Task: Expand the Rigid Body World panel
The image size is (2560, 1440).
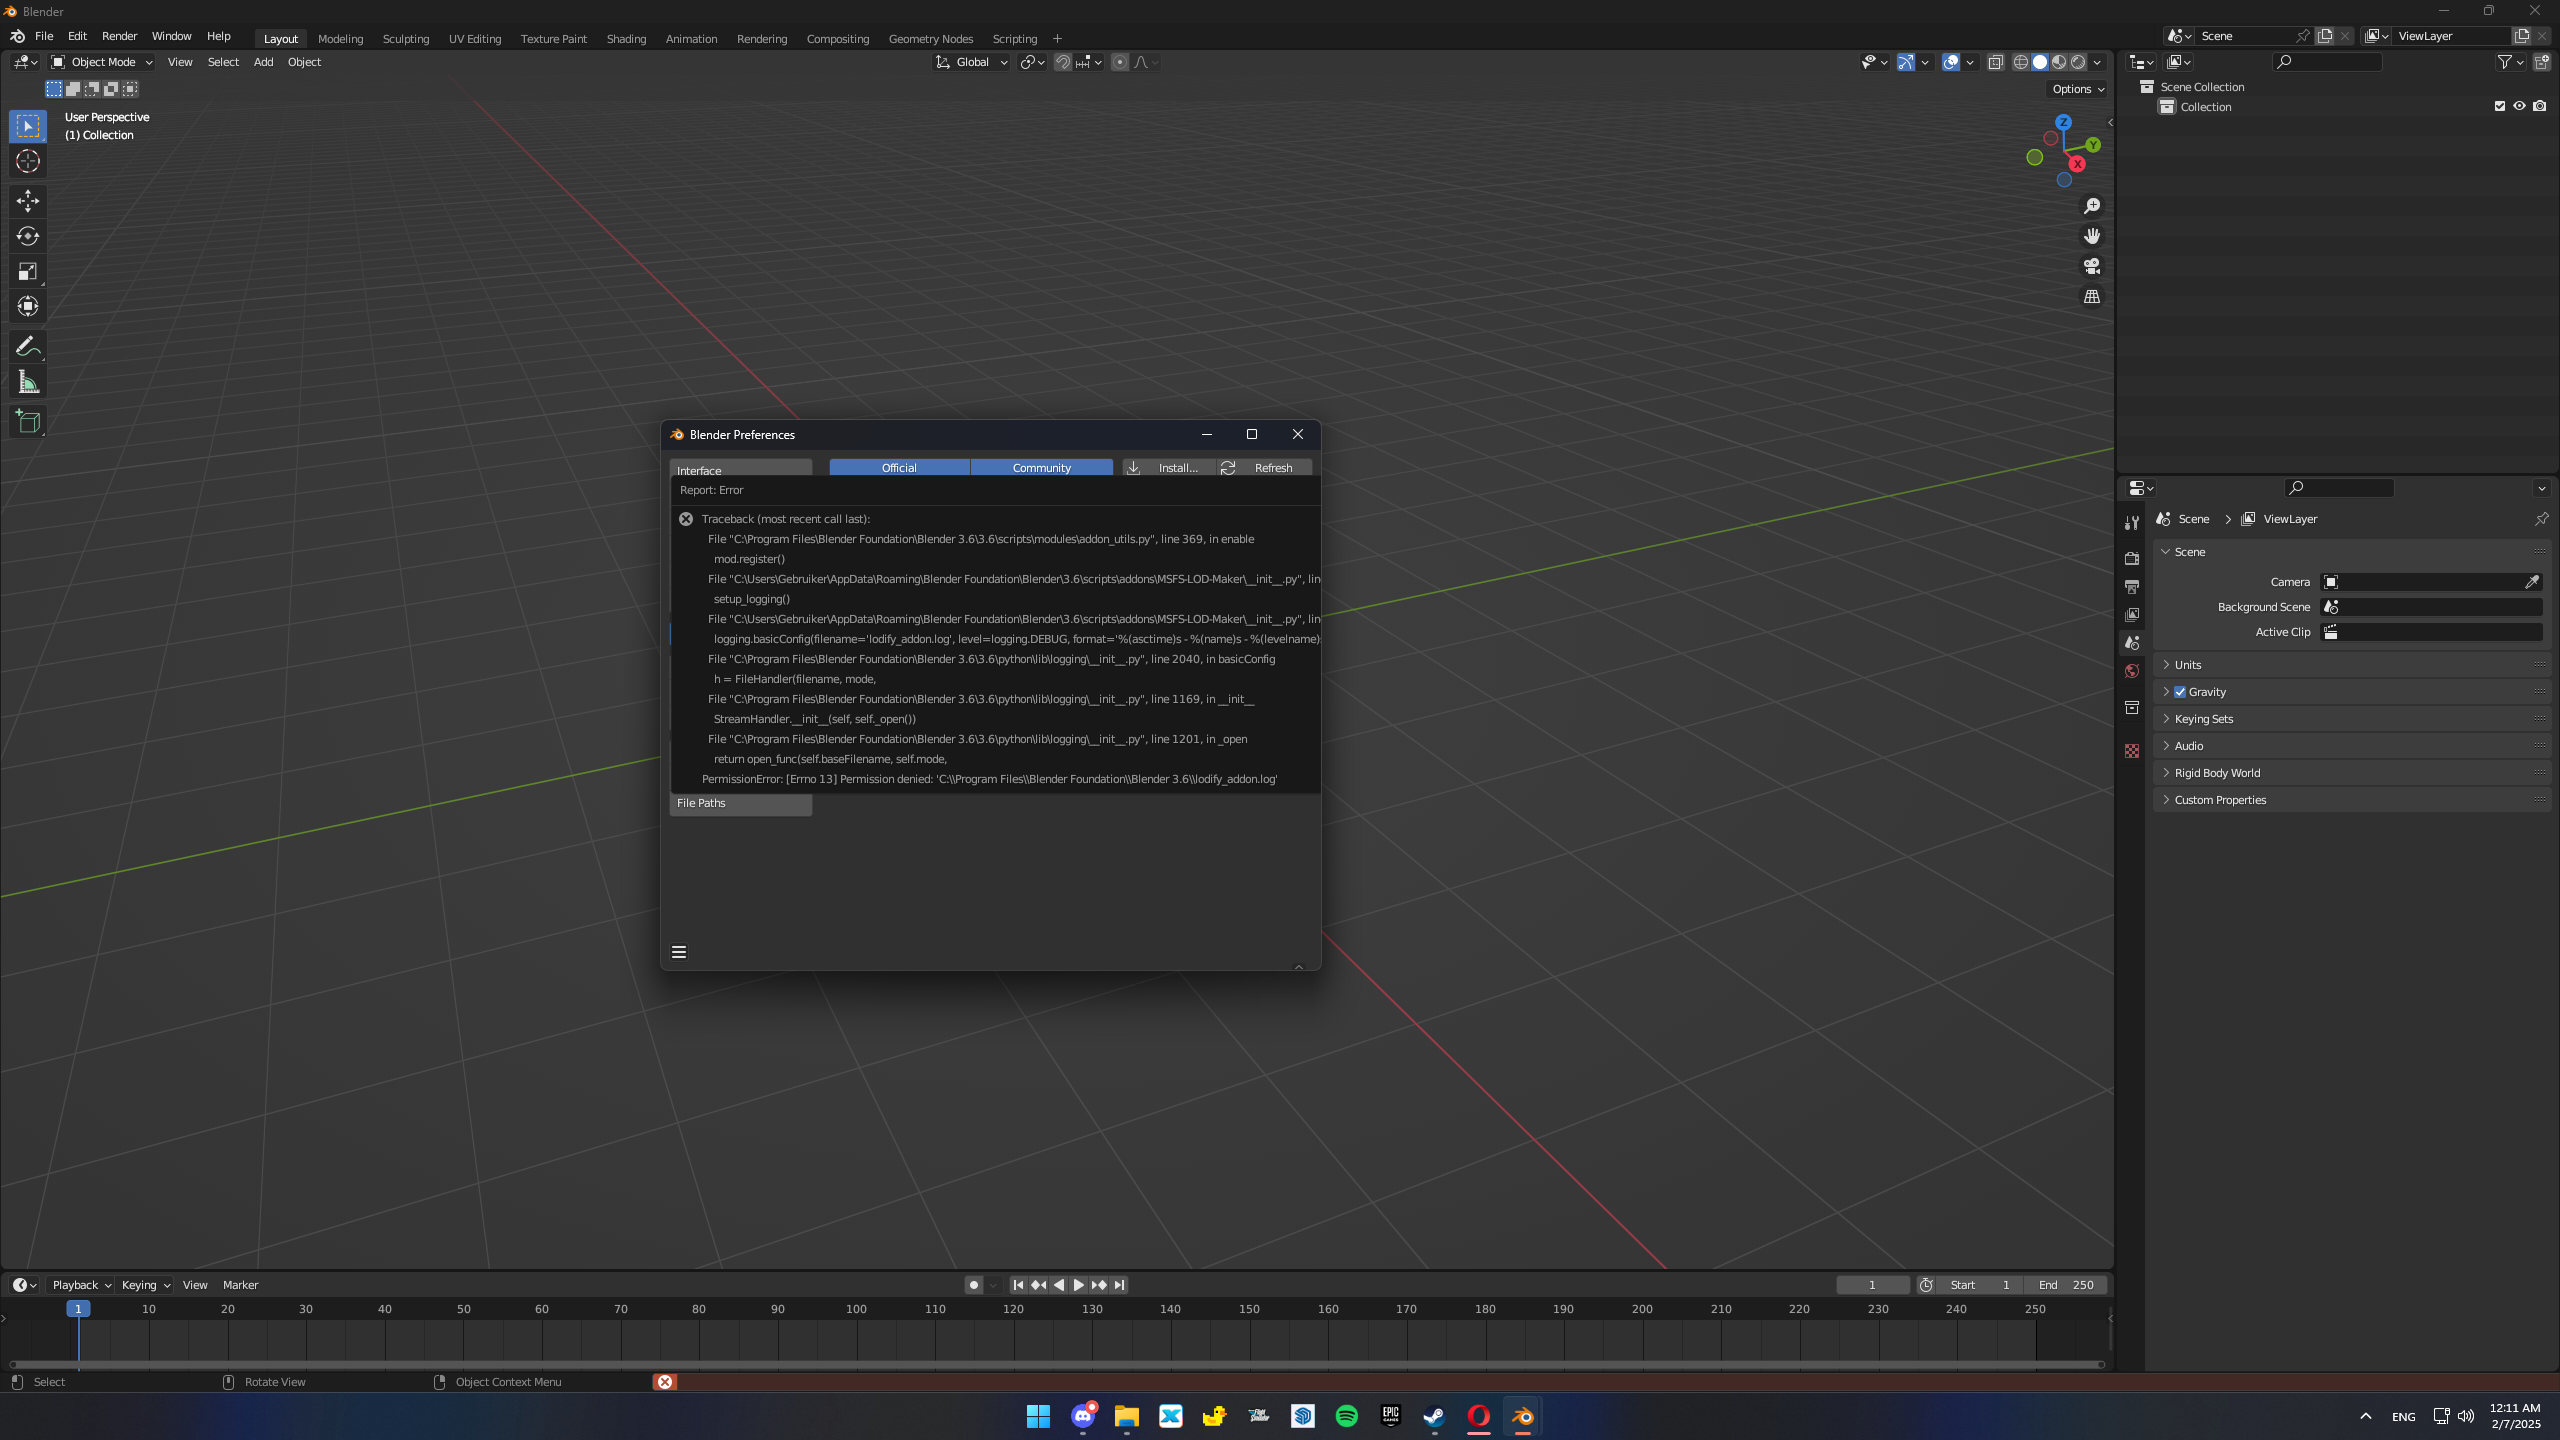Action: 2352,773
